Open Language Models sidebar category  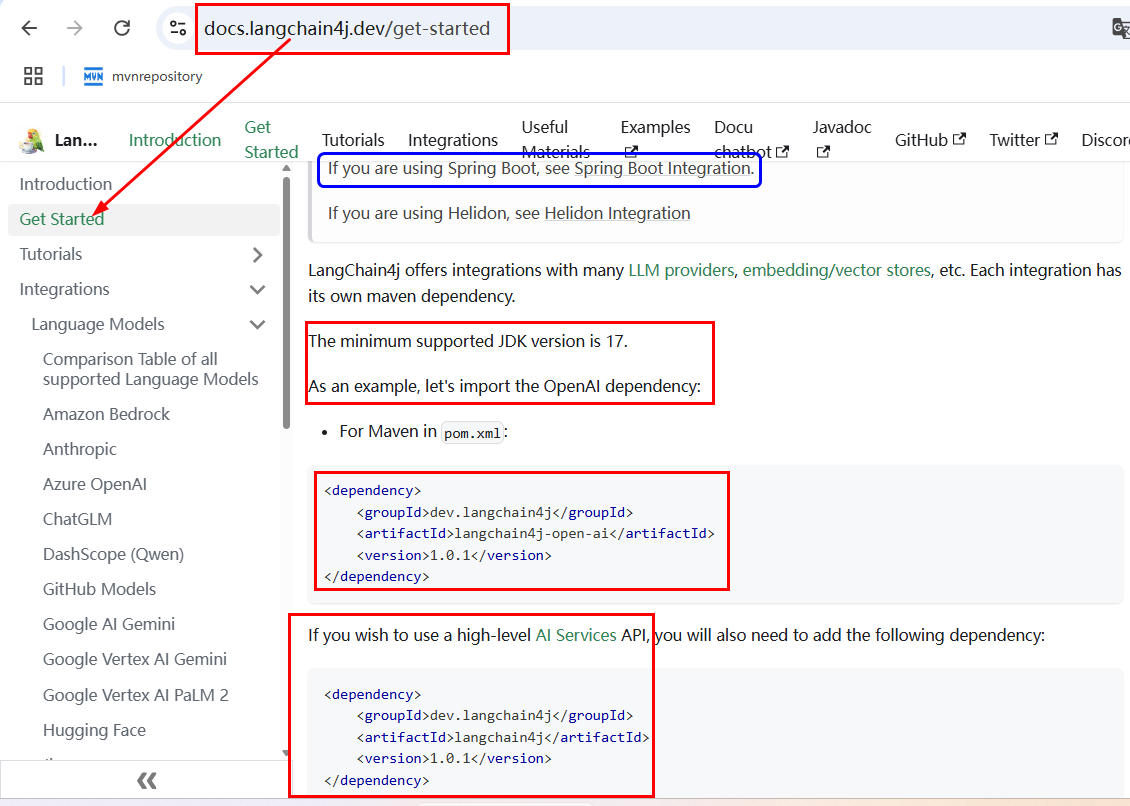(x=98, y=324)
